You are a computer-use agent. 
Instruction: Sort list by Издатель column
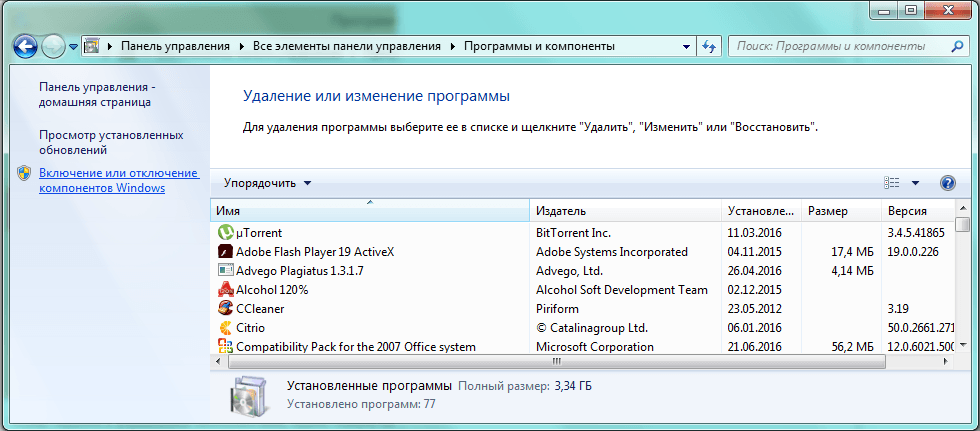625,211
